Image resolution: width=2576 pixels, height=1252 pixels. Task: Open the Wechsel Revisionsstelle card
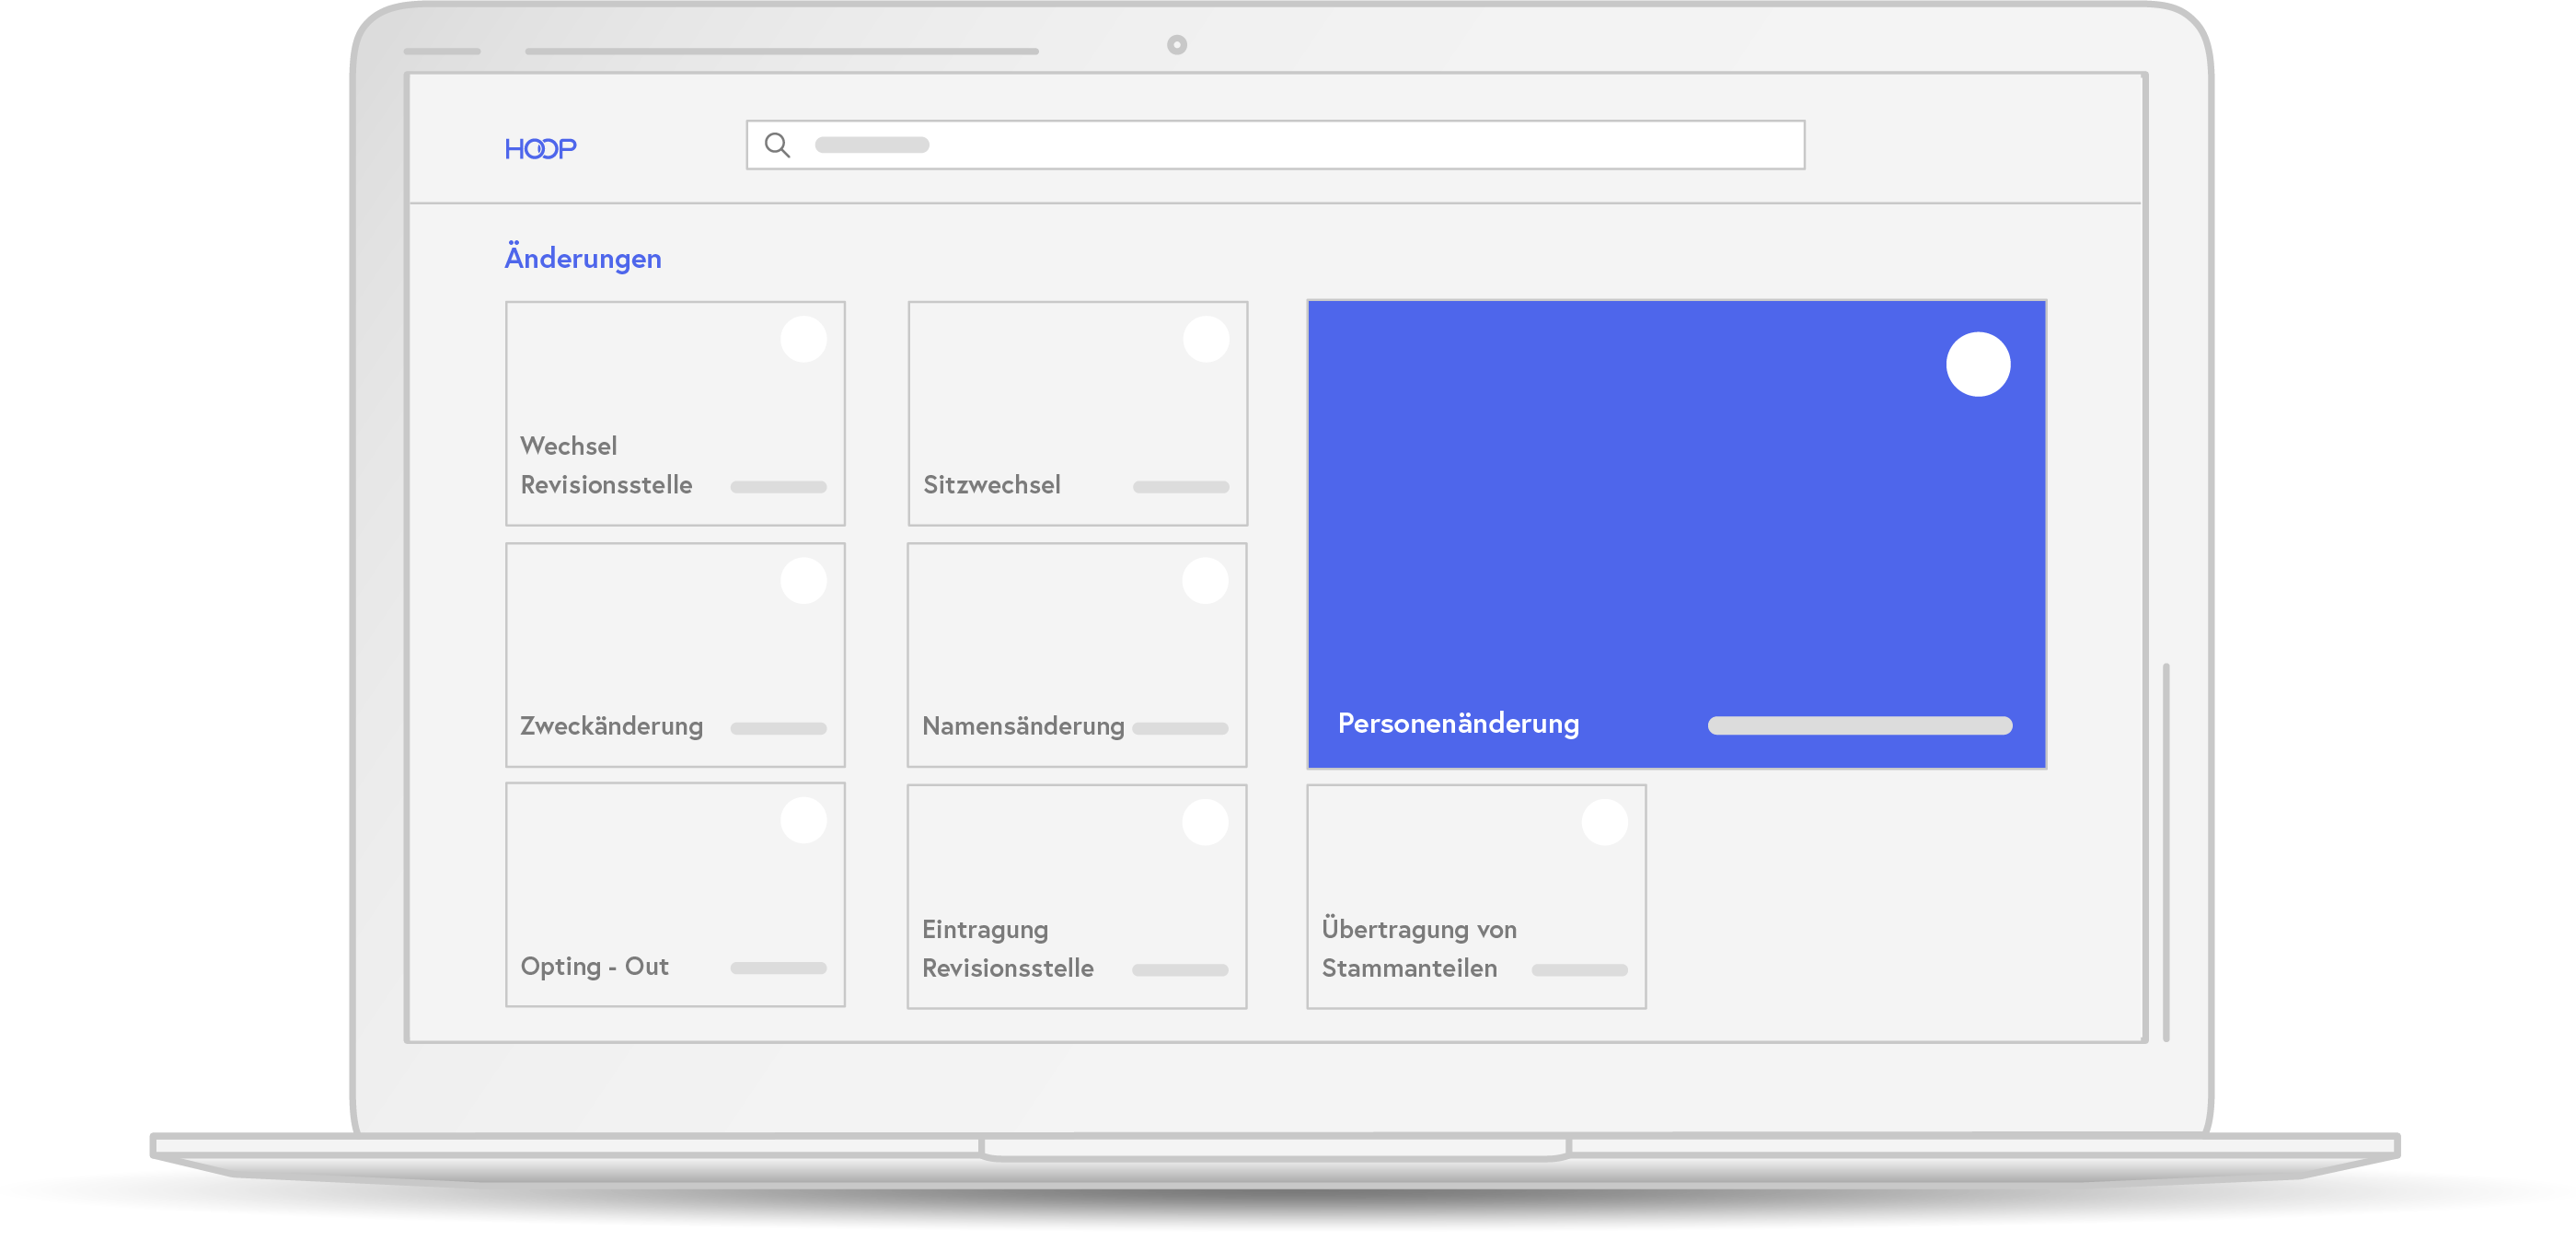[675, 413]
